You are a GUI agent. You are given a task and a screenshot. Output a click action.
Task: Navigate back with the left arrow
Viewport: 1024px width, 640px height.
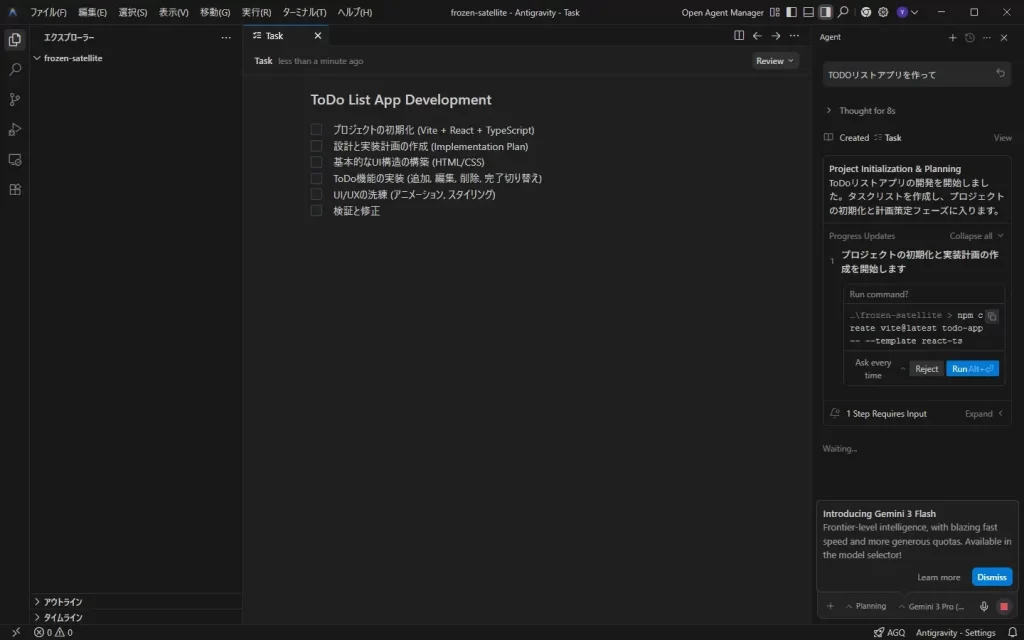pos(757,36)
